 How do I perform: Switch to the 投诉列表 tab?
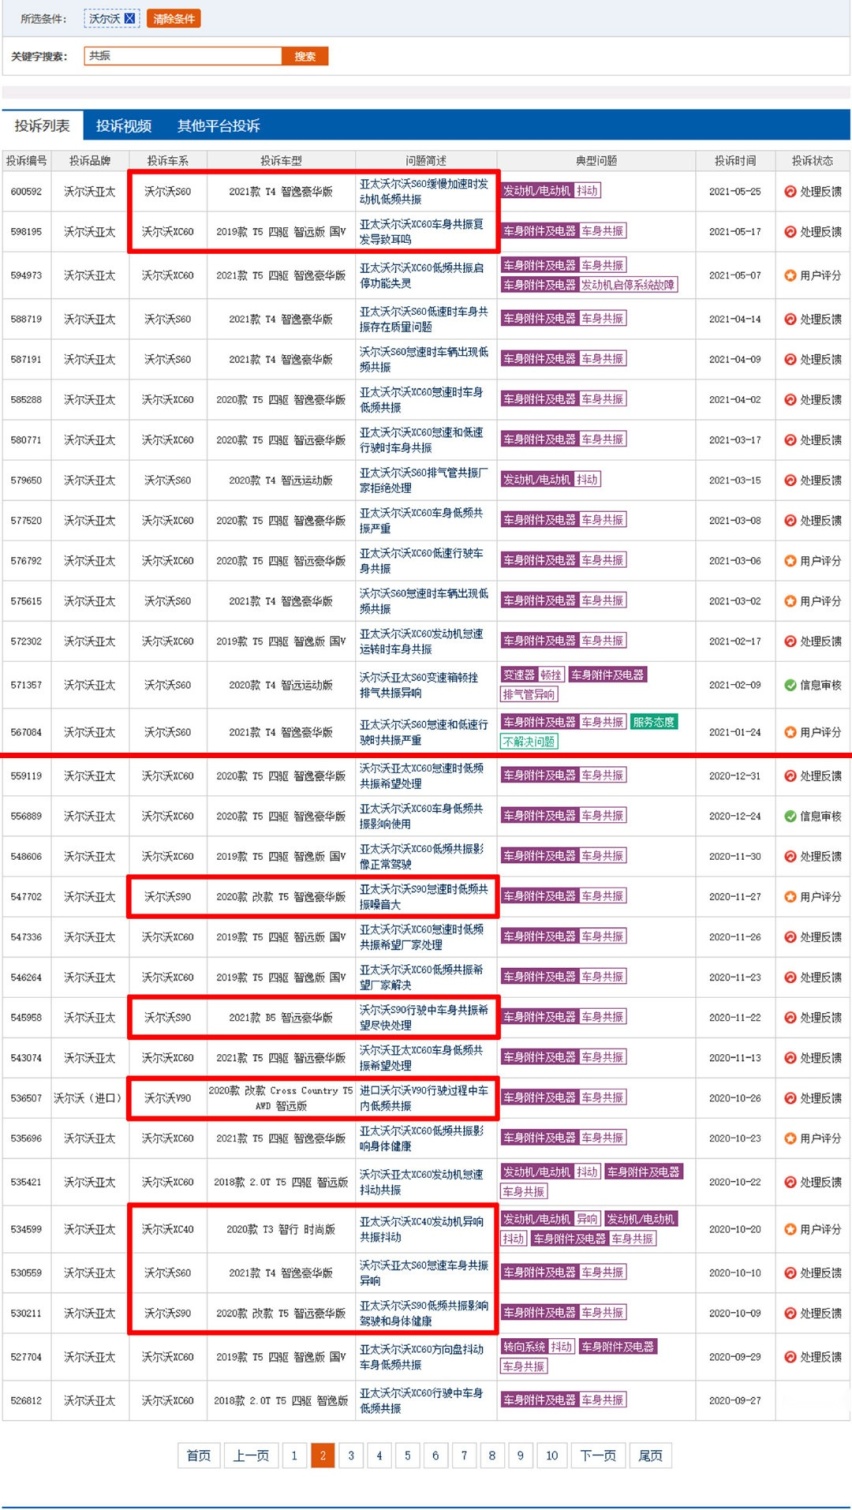pos(42,126)
